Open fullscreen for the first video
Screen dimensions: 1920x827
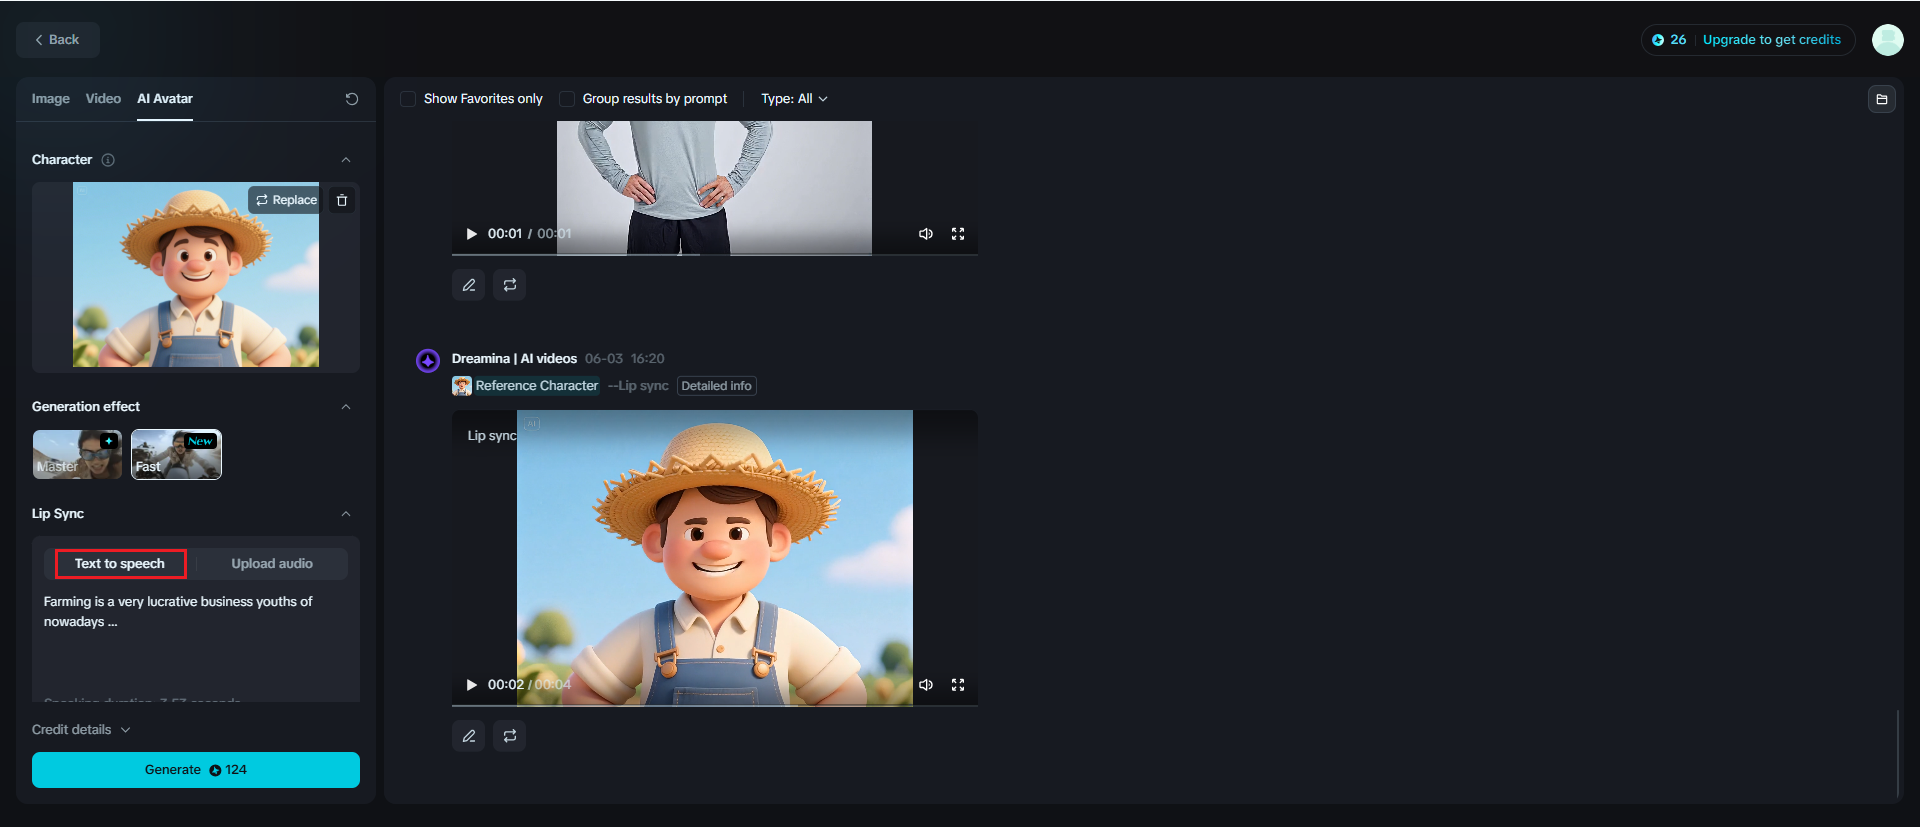pyautogui.click(x=958, y=234)
